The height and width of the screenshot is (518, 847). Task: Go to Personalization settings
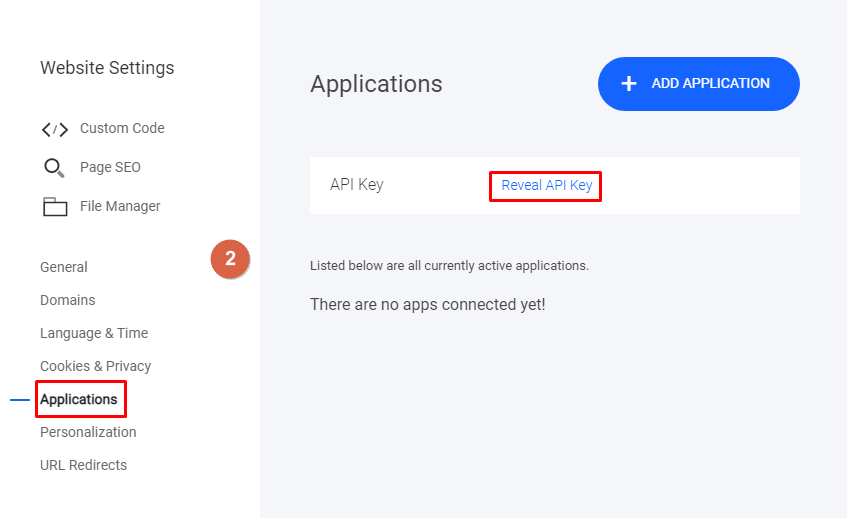(x=88, y=432)
